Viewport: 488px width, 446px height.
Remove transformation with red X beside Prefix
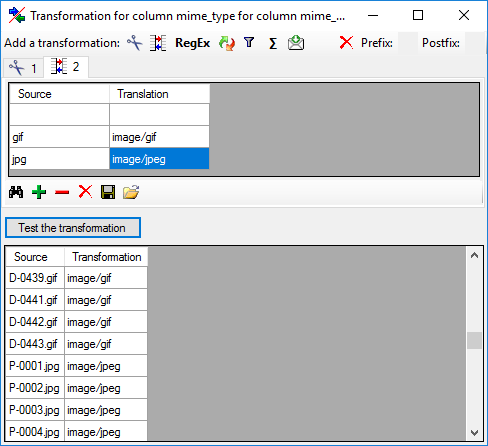(x=346, y=43)
